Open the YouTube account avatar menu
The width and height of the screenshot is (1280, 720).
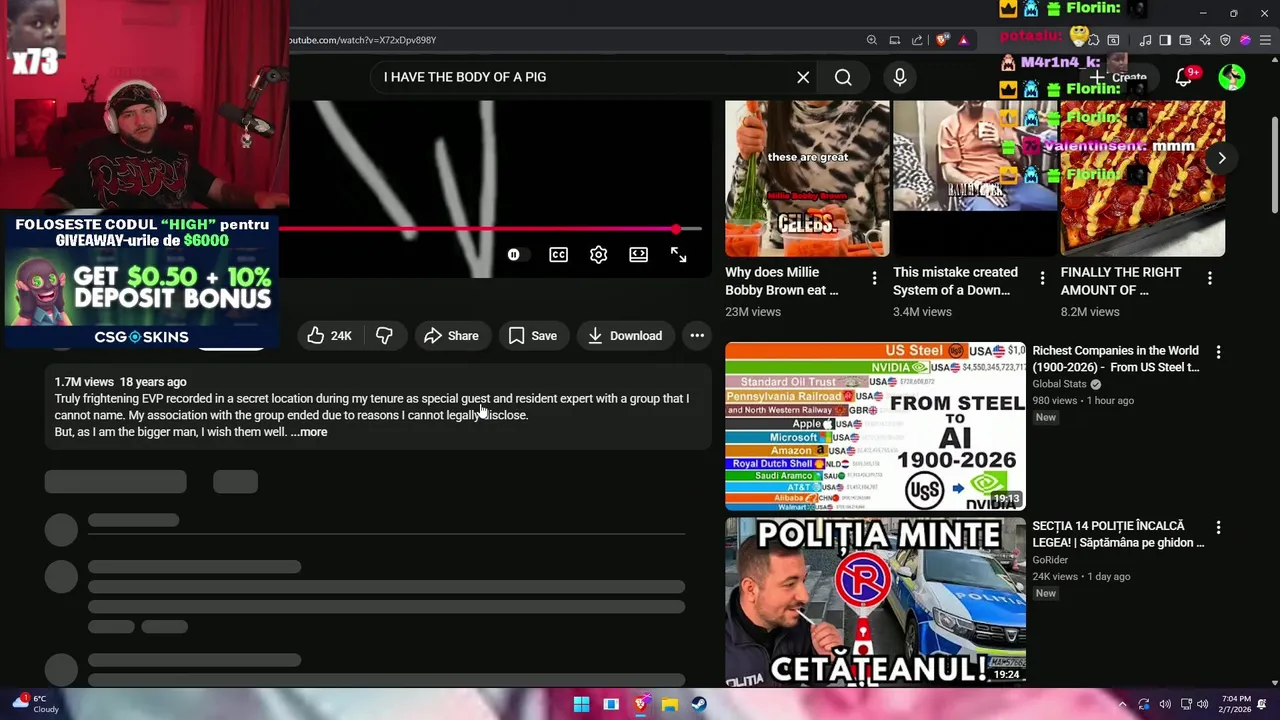point(1232,77)
